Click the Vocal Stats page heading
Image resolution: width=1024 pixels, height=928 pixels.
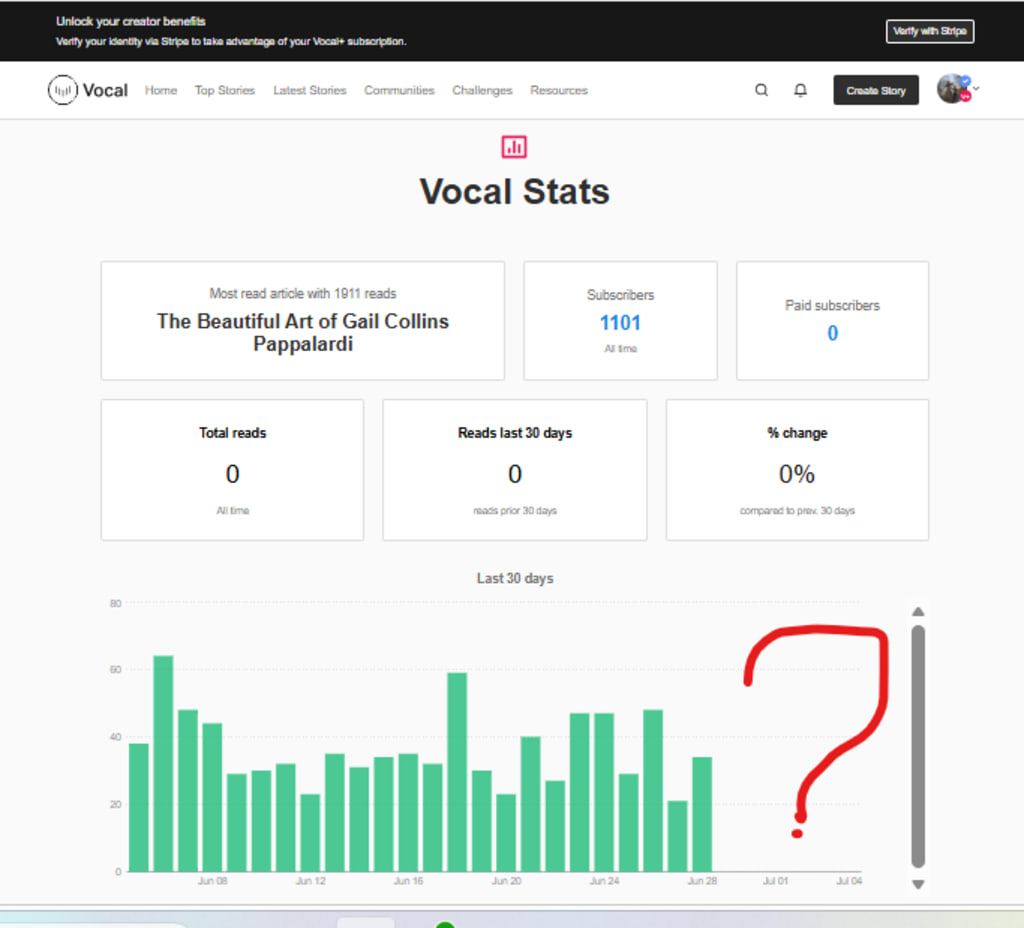(515, 191)
